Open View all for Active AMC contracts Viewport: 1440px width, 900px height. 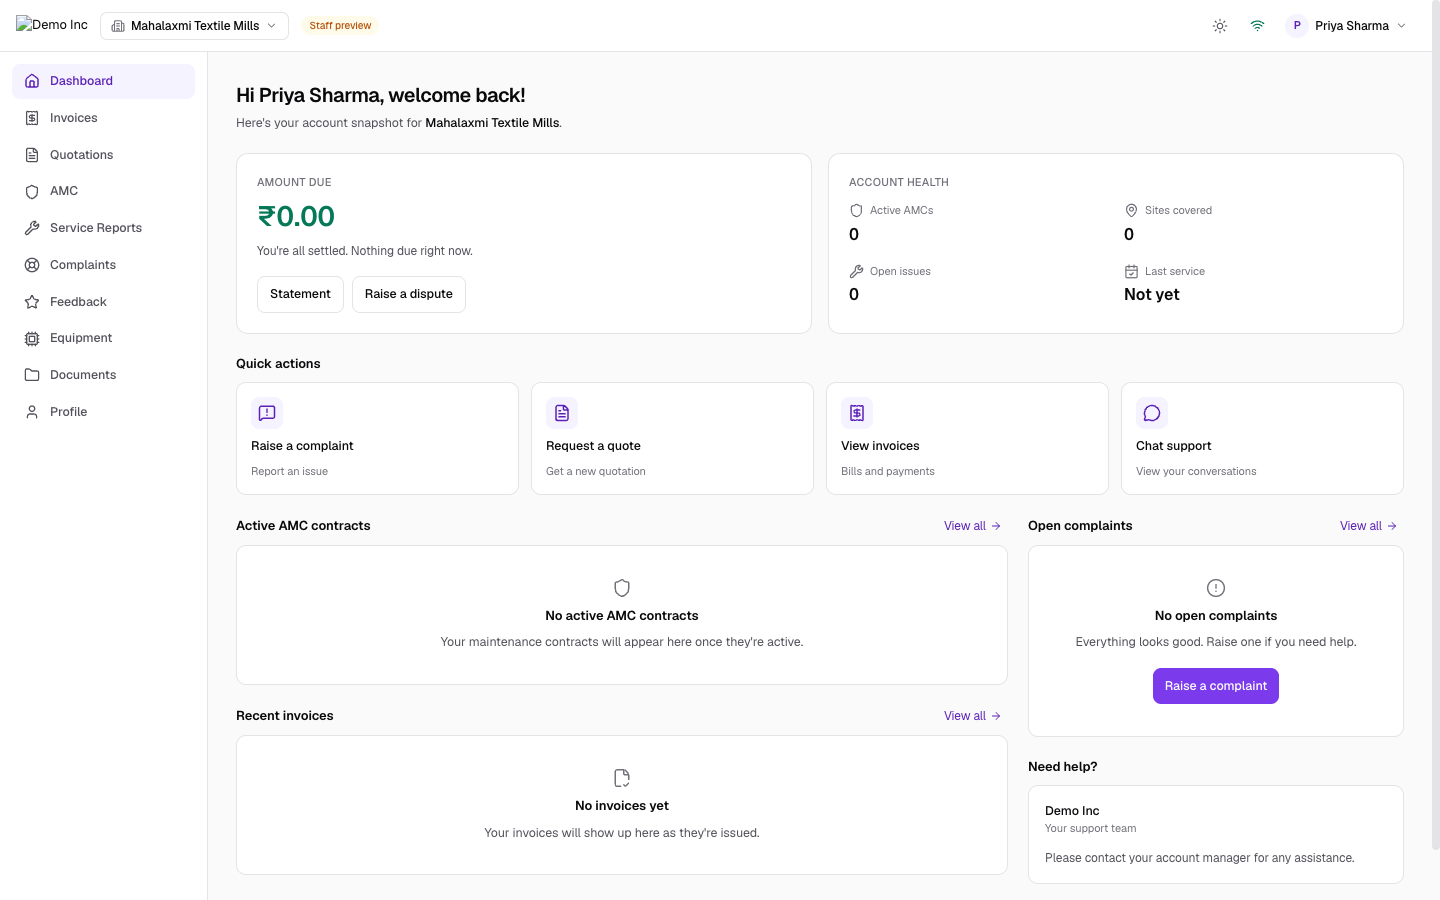972,526
